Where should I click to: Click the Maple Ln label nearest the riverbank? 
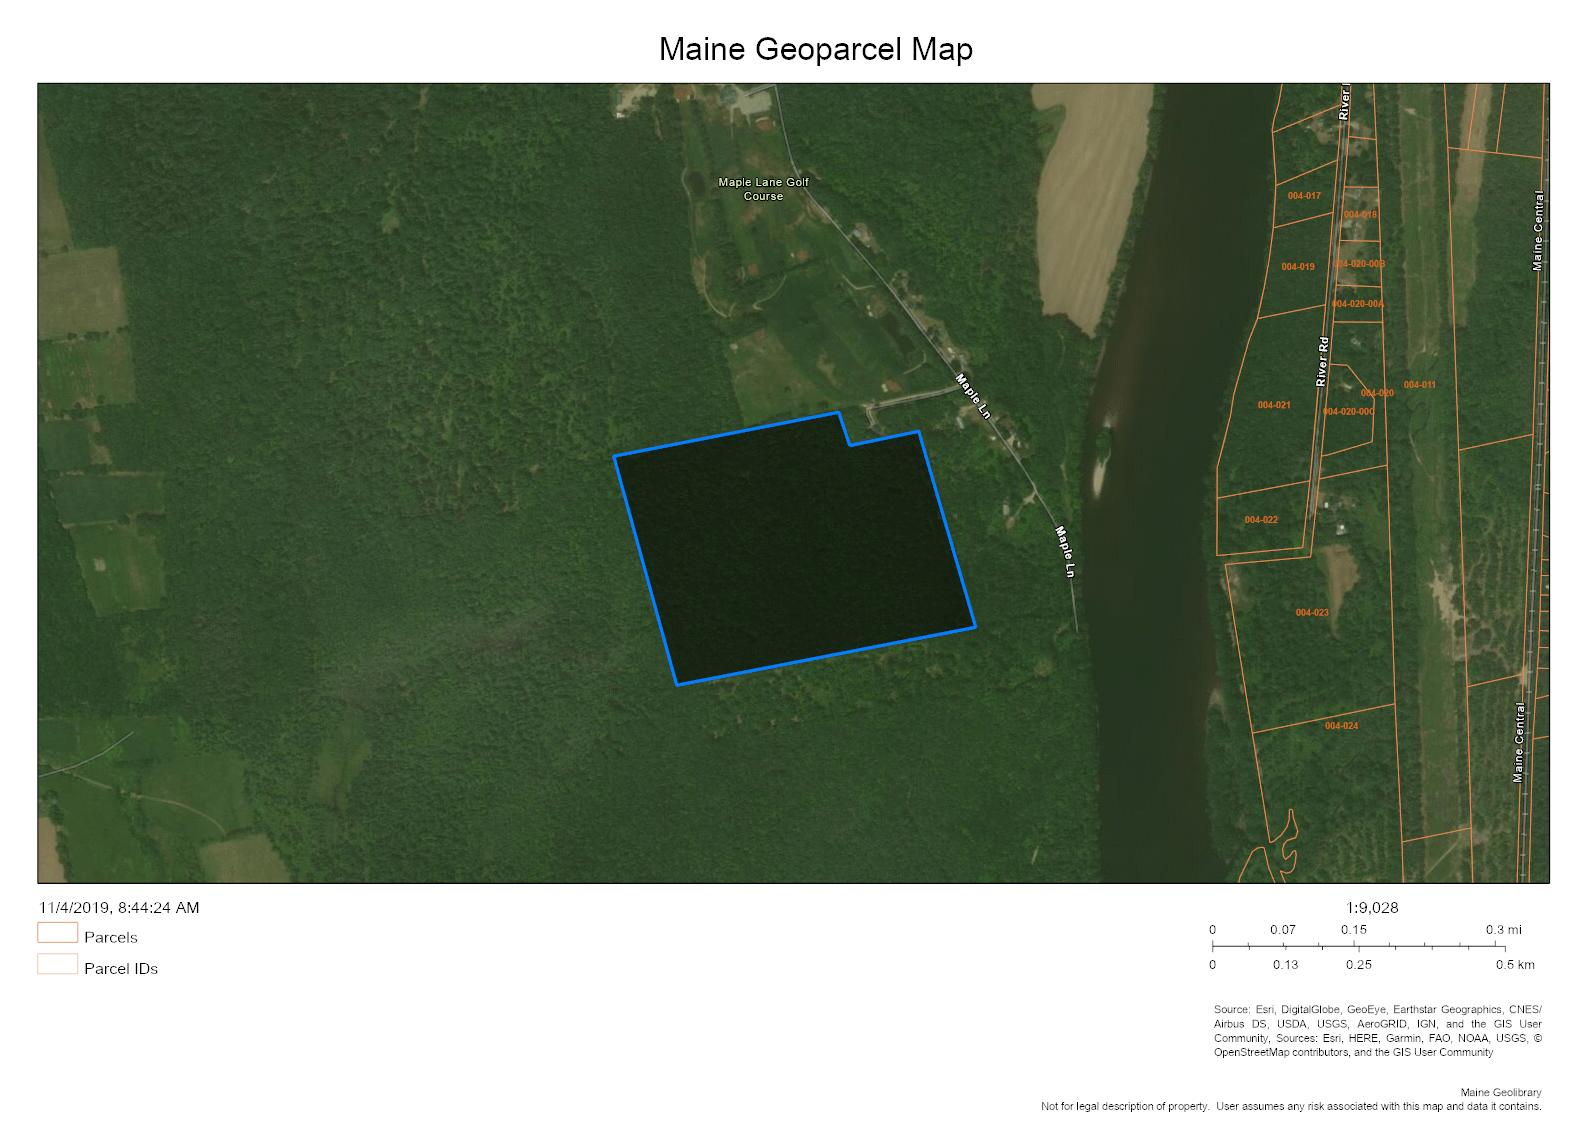[1065, 552]
